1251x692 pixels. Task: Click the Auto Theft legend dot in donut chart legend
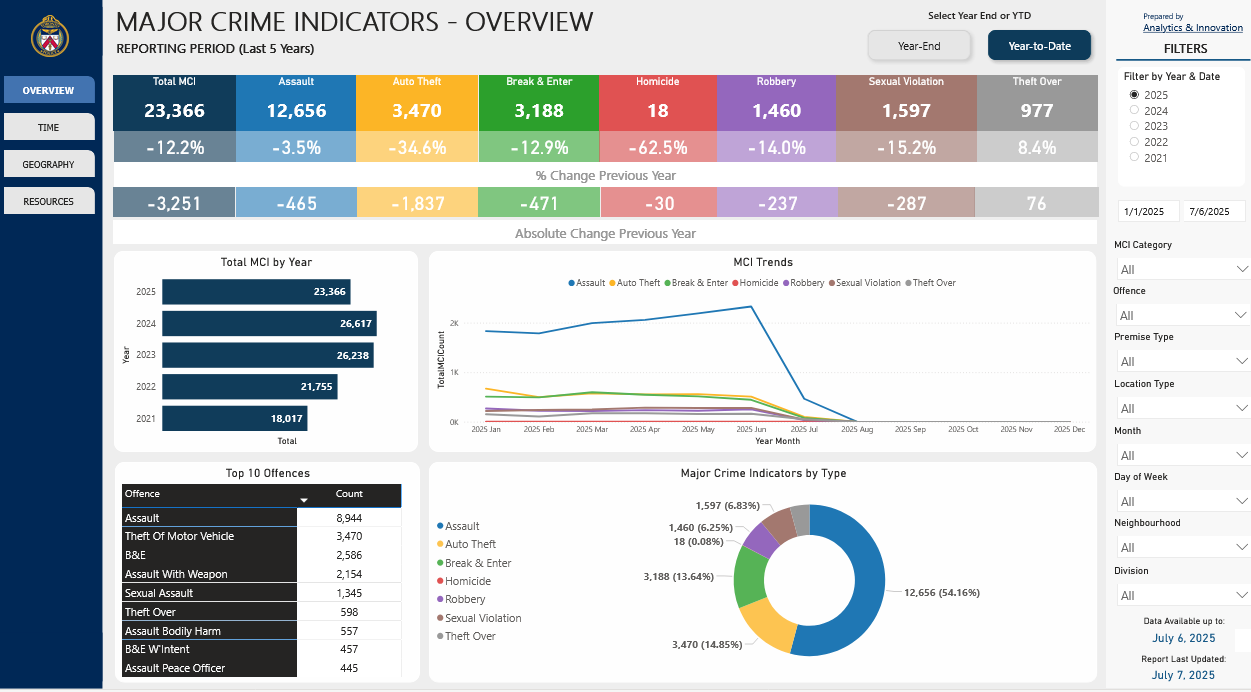tap(439, 545)
